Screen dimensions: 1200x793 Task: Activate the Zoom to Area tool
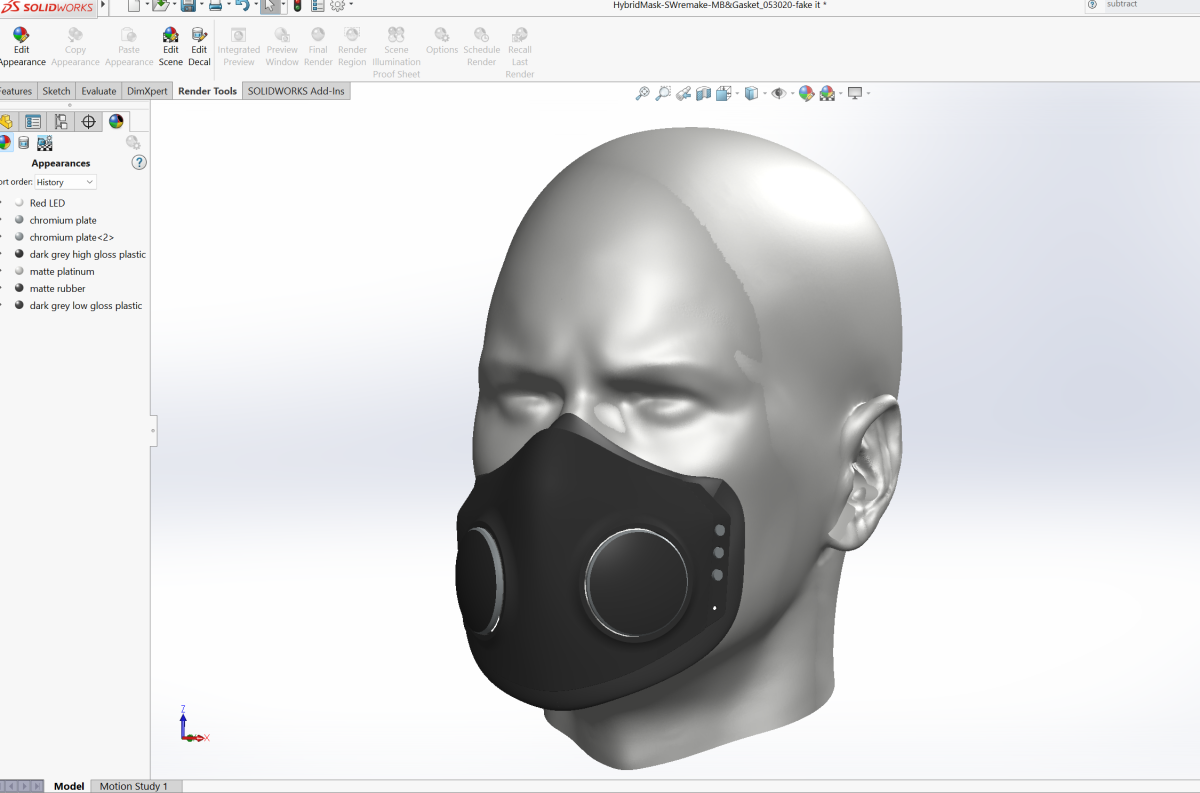point(662,93)
